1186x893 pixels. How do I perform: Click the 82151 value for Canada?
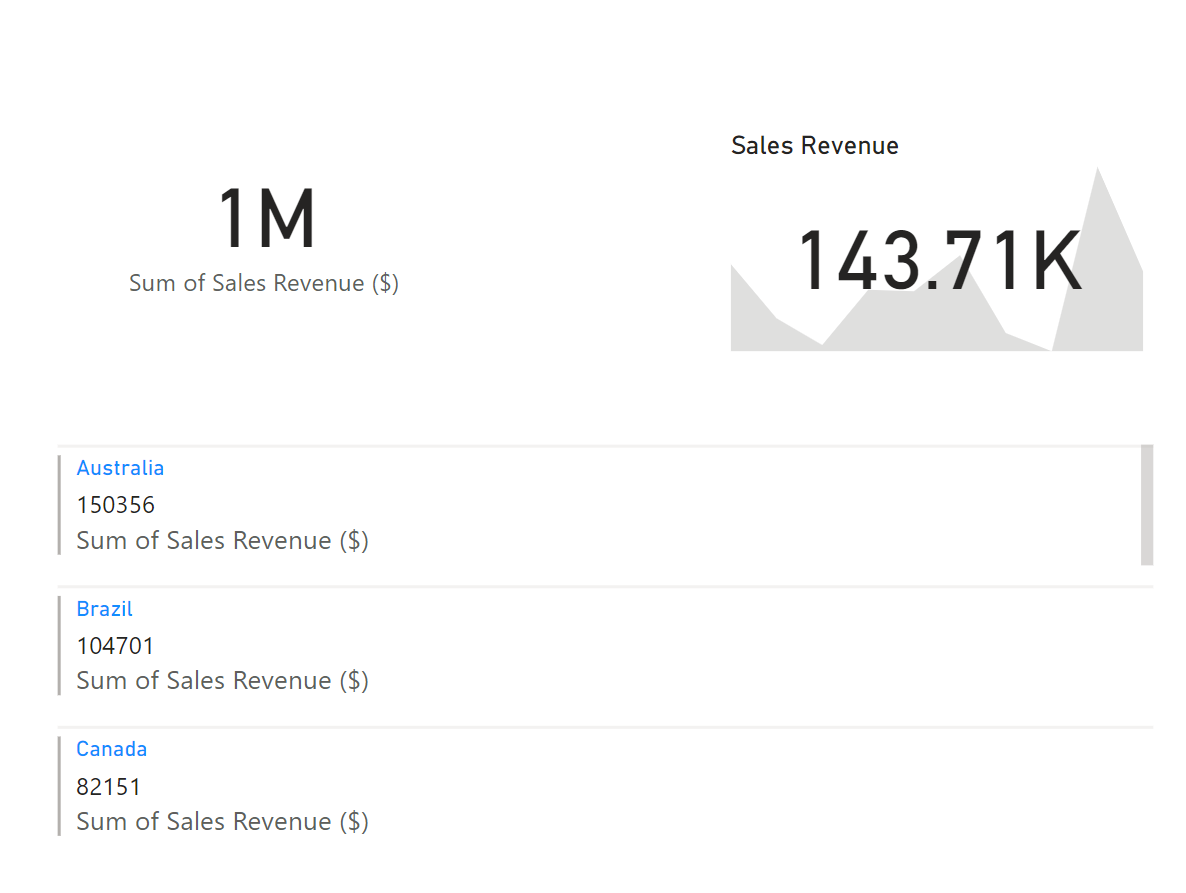(x=109, y=787)
